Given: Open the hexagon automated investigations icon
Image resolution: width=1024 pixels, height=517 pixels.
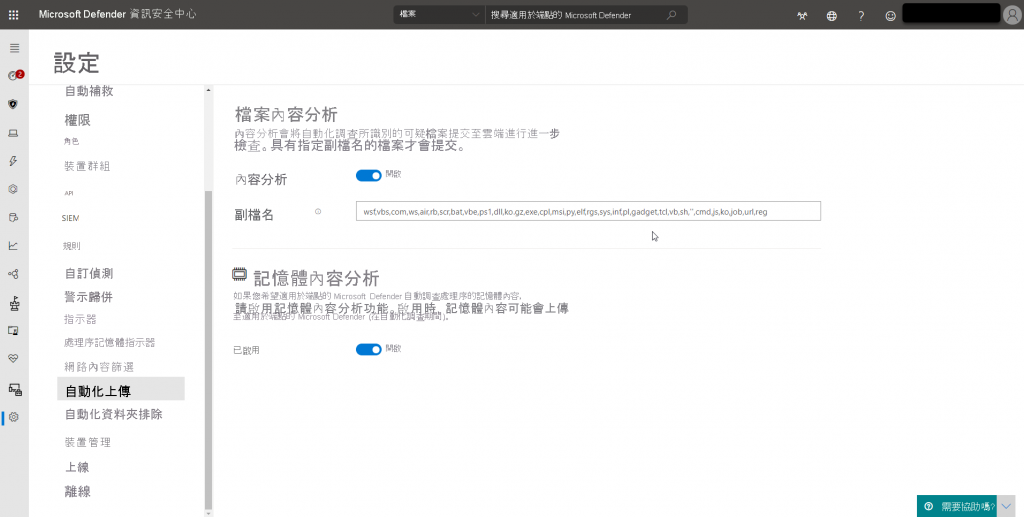Looking at the screenshot, I should pyautogui.click(x=13, y=189).
